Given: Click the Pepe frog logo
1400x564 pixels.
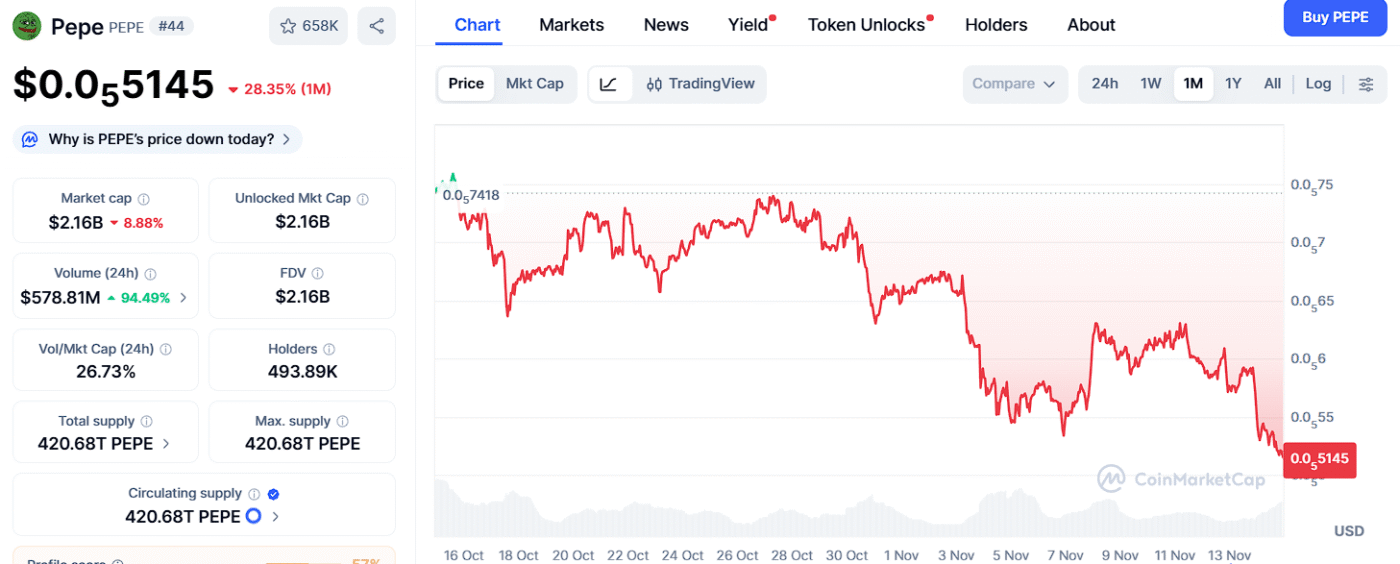Looking at the screenshot, I should tap(27, 26).
